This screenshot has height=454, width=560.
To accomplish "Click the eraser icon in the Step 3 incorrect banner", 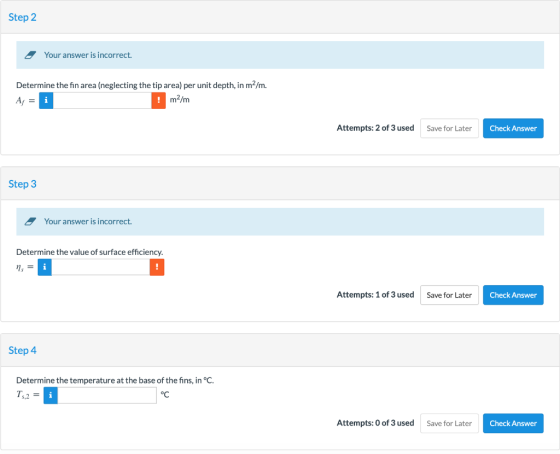I will tap(30, 221).
